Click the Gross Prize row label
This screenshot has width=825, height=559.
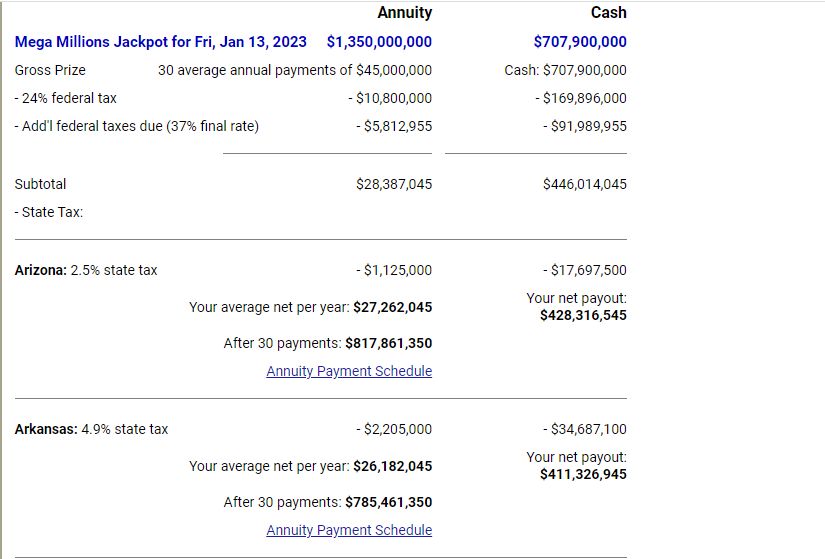pyautogui.click(x=50, y=70)
